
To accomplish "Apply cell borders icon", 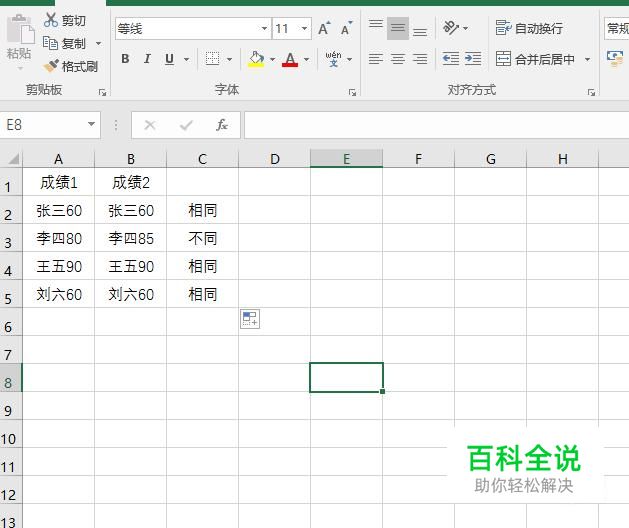I will pyautogui.click(x=212, y=59).
